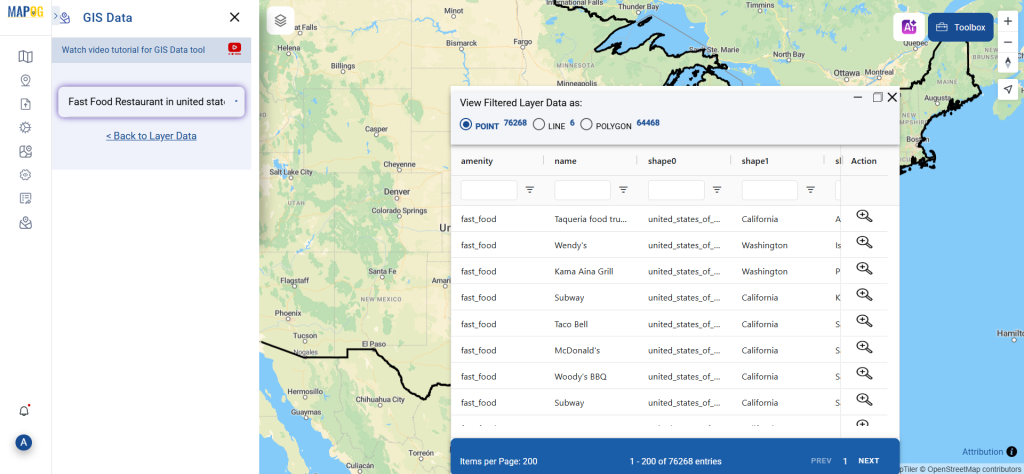Open the YouTube video tutorial icon
Screen dimensions: 1024x474
[234, 48]
